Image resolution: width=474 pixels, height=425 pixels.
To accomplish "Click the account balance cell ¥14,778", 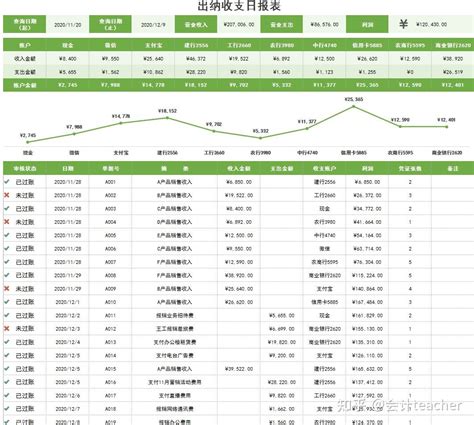I will [153, 85].
